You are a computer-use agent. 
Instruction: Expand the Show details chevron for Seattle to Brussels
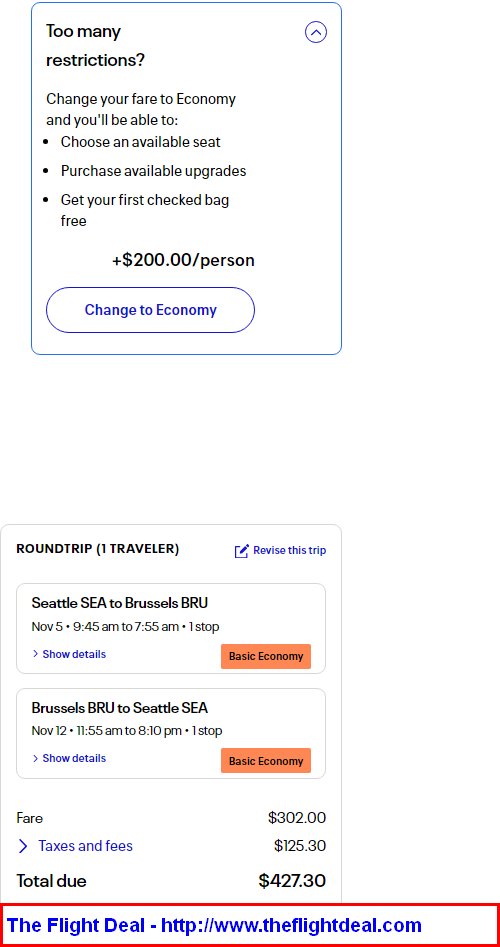click(x=36, y=654)
